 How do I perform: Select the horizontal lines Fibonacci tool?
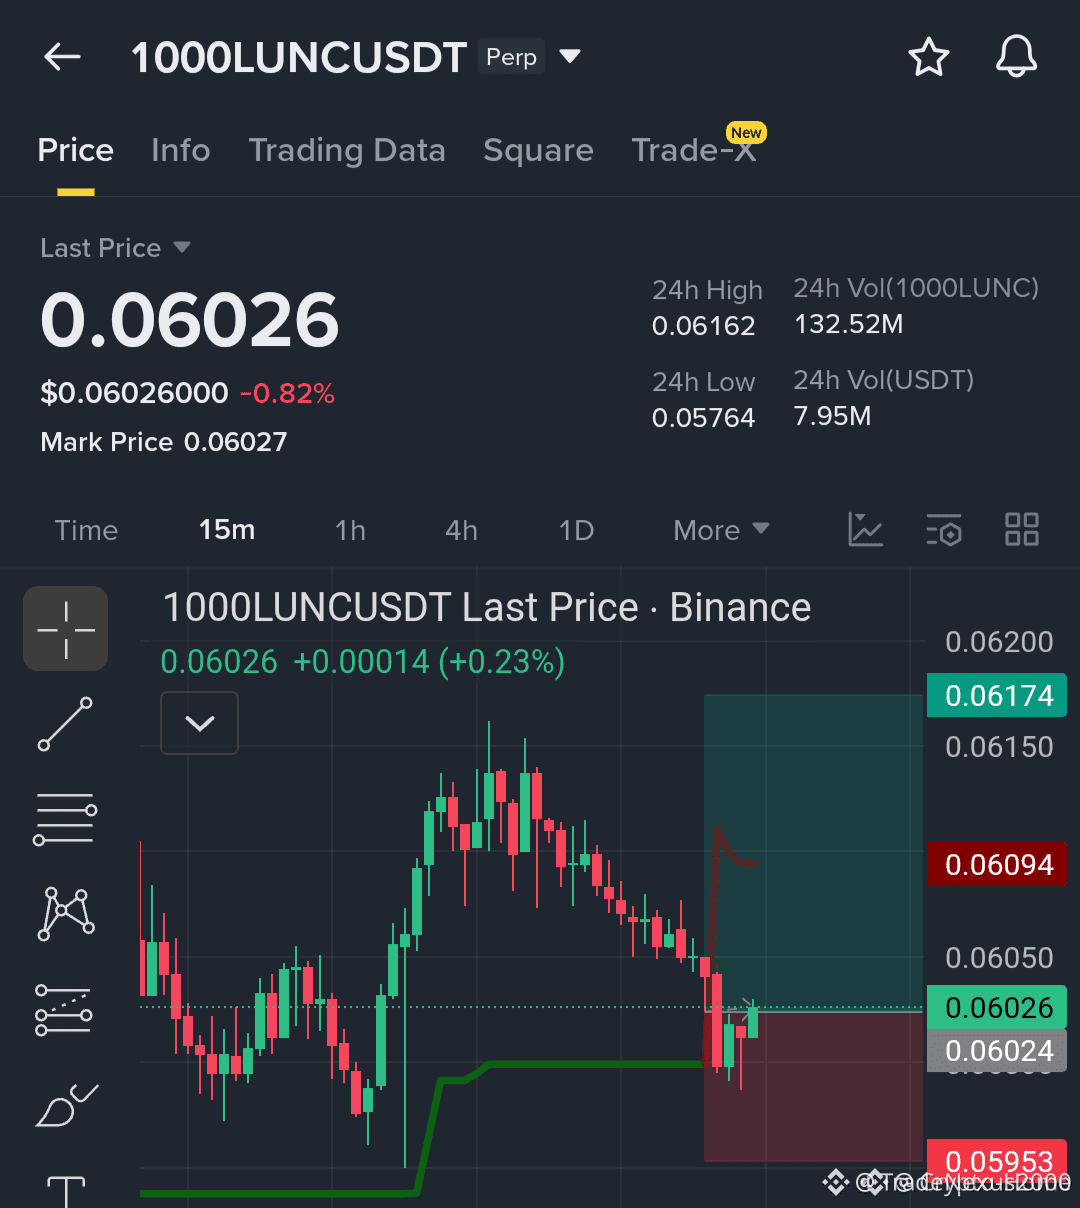pos(65,819)
